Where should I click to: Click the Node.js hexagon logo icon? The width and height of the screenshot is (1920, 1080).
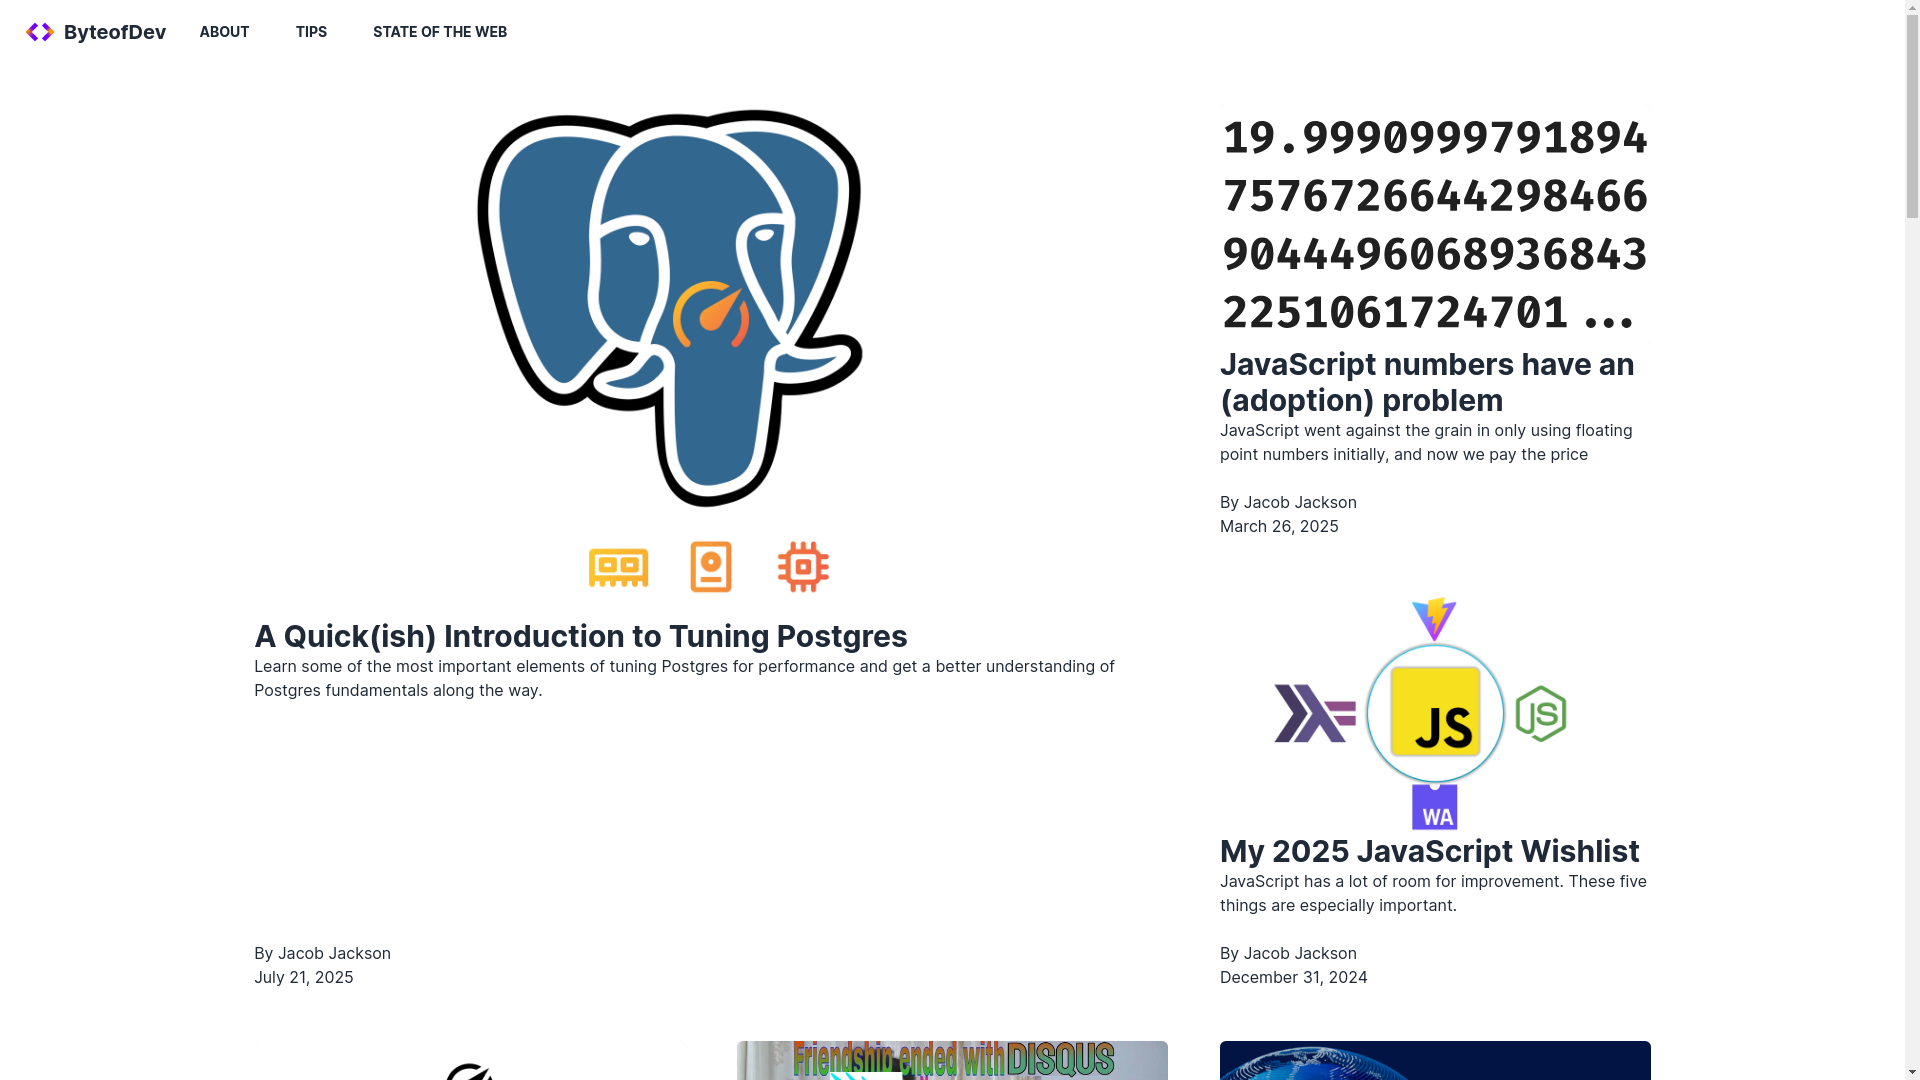(1540, 713)
